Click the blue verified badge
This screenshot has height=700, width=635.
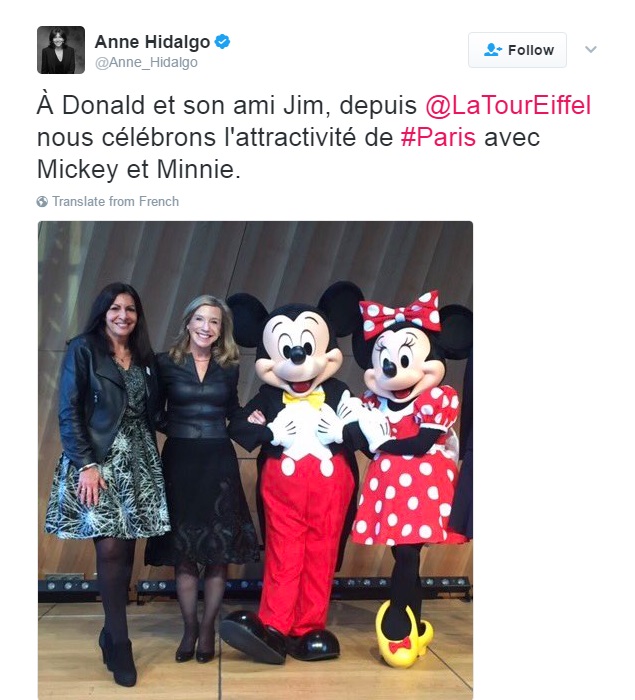222,42
